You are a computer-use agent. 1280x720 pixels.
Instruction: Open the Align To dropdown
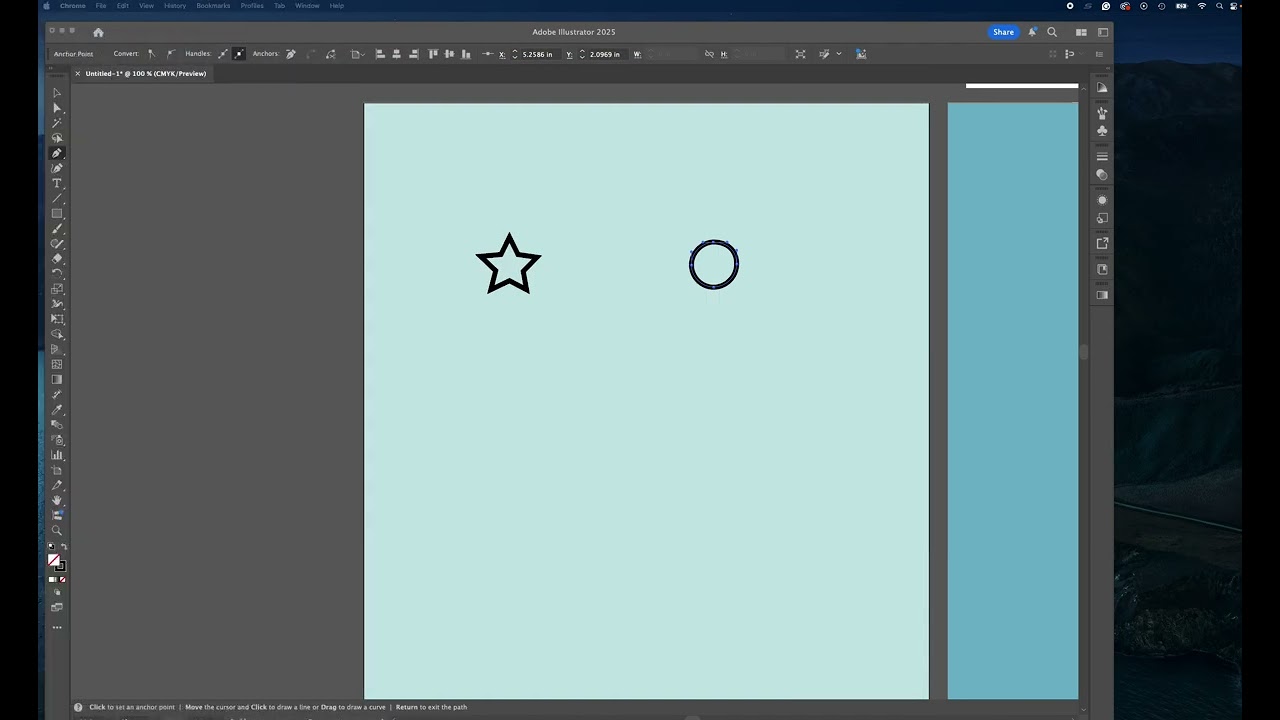[357, 54]
